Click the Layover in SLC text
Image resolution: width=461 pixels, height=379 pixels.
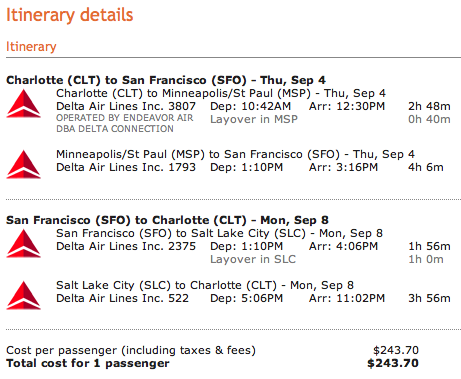click(x=253, y=259)
